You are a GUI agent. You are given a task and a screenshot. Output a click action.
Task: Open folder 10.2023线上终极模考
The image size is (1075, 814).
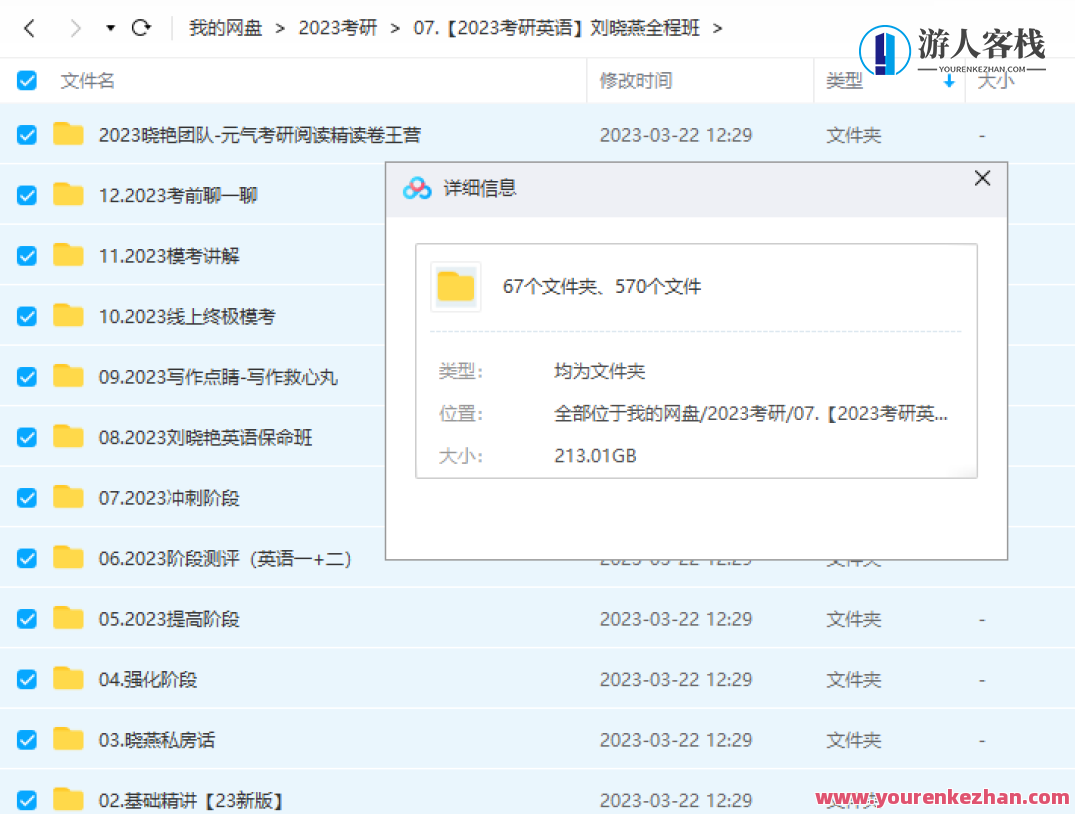(x=187, y=317)
